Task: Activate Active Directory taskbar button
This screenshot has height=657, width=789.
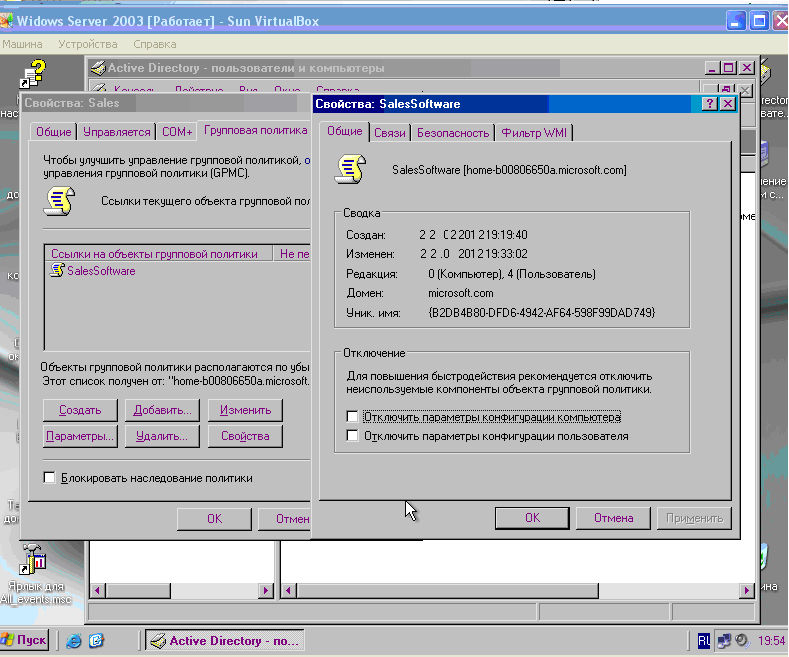Action: (224, 640)
